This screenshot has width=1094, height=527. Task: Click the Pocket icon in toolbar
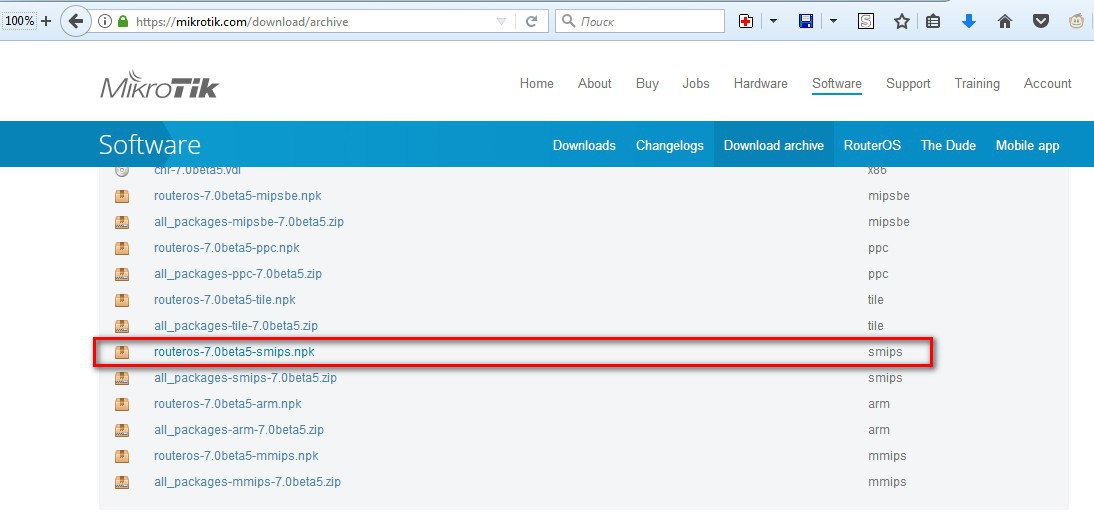[x=1041, y=22]
